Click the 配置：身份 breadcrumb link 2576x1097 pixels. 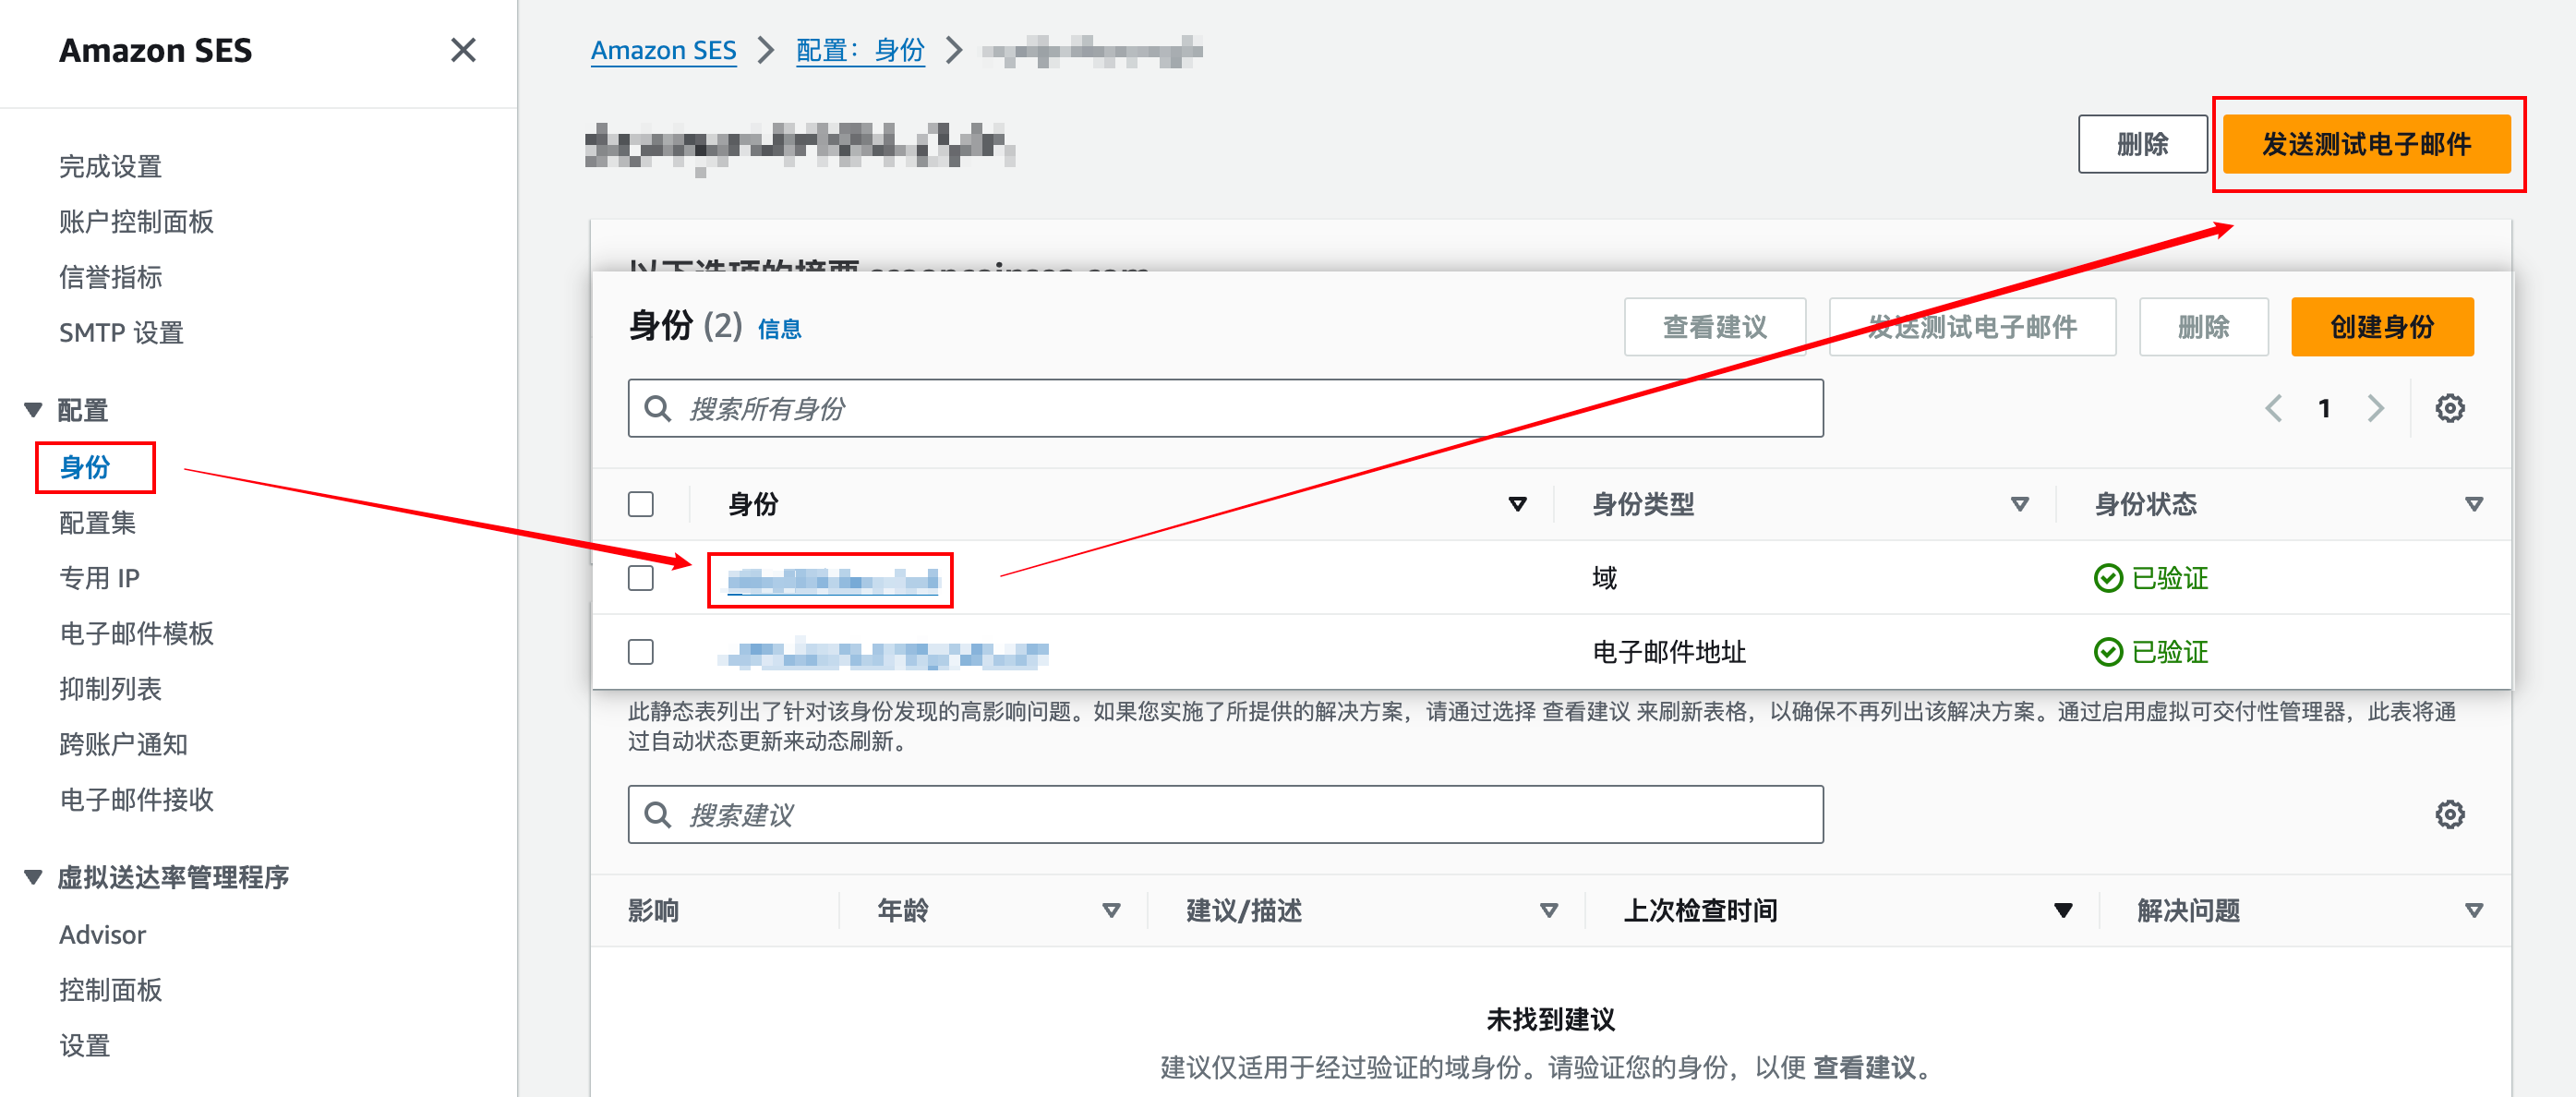(x=860, y=50)
